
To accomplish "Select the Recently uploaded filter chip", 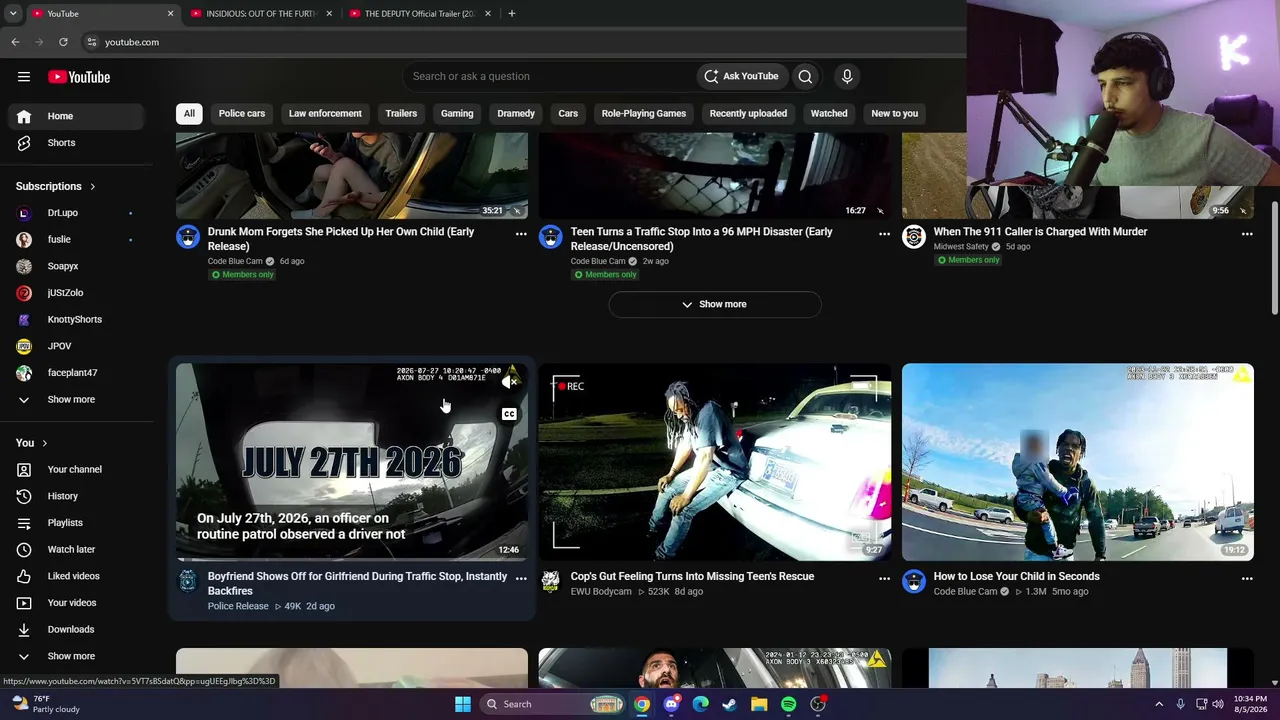I will point(748,113).
